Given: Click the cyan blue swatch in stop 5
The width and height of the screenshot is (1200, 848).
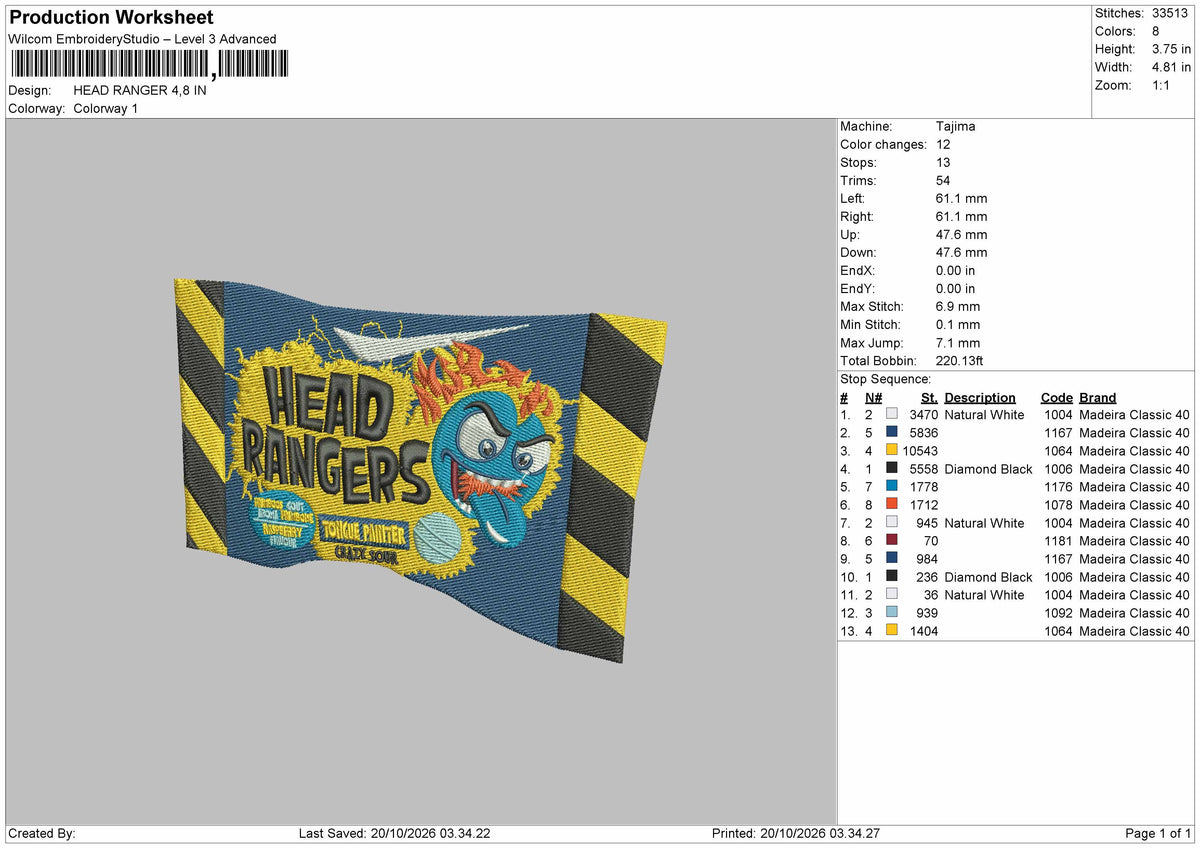Looking at the screenshot, I should [891, 486].
